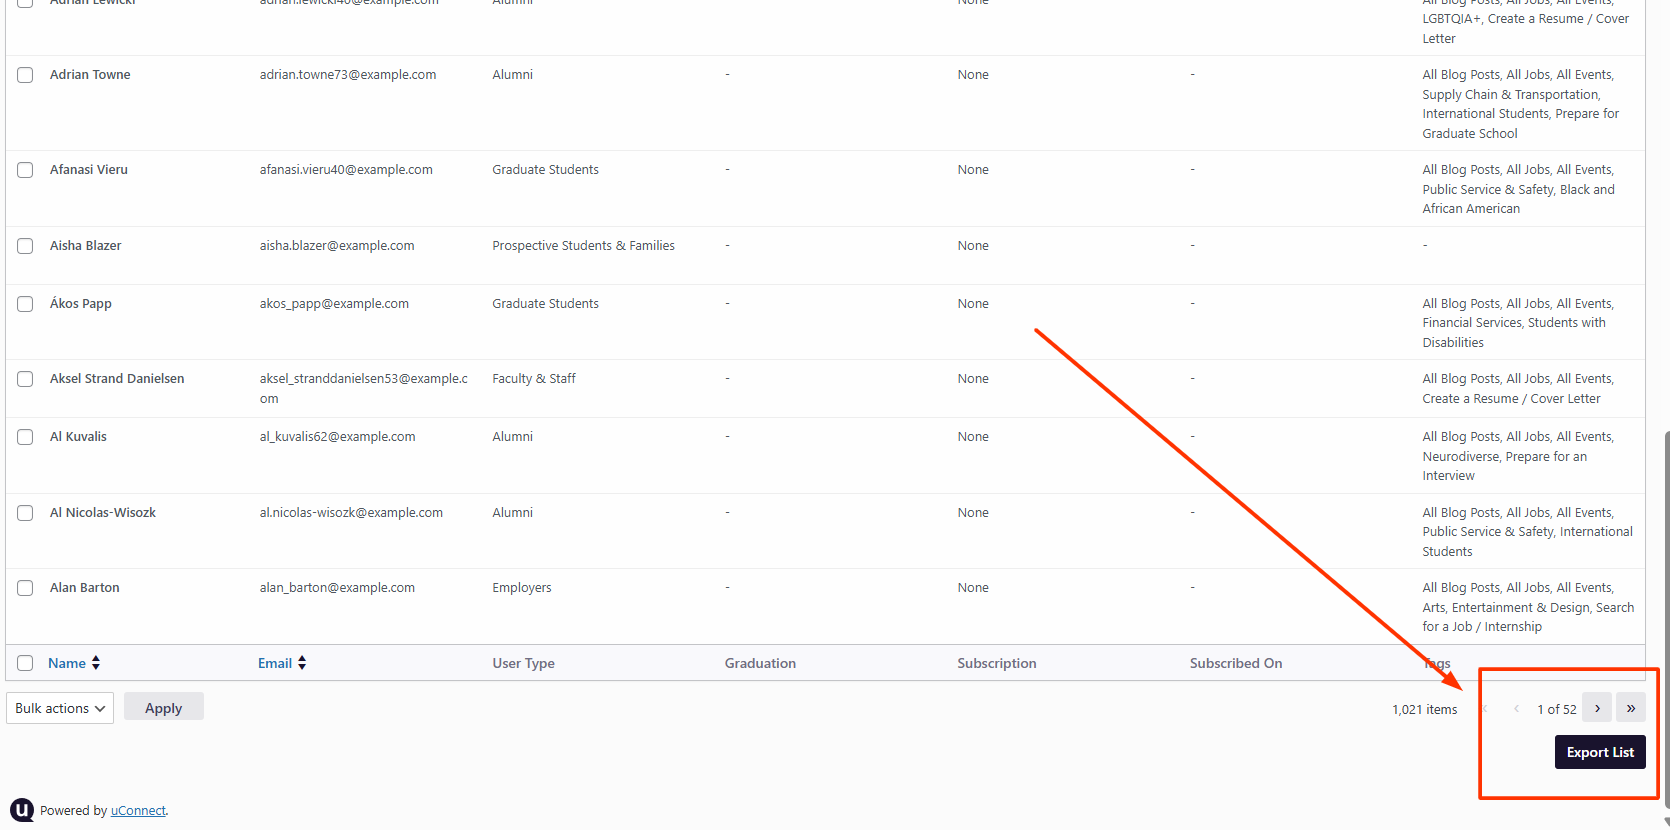Tick the checkbox for Aisha Blazer
The height and width of the screenshot is (830, 1670).
coord(25,246)
